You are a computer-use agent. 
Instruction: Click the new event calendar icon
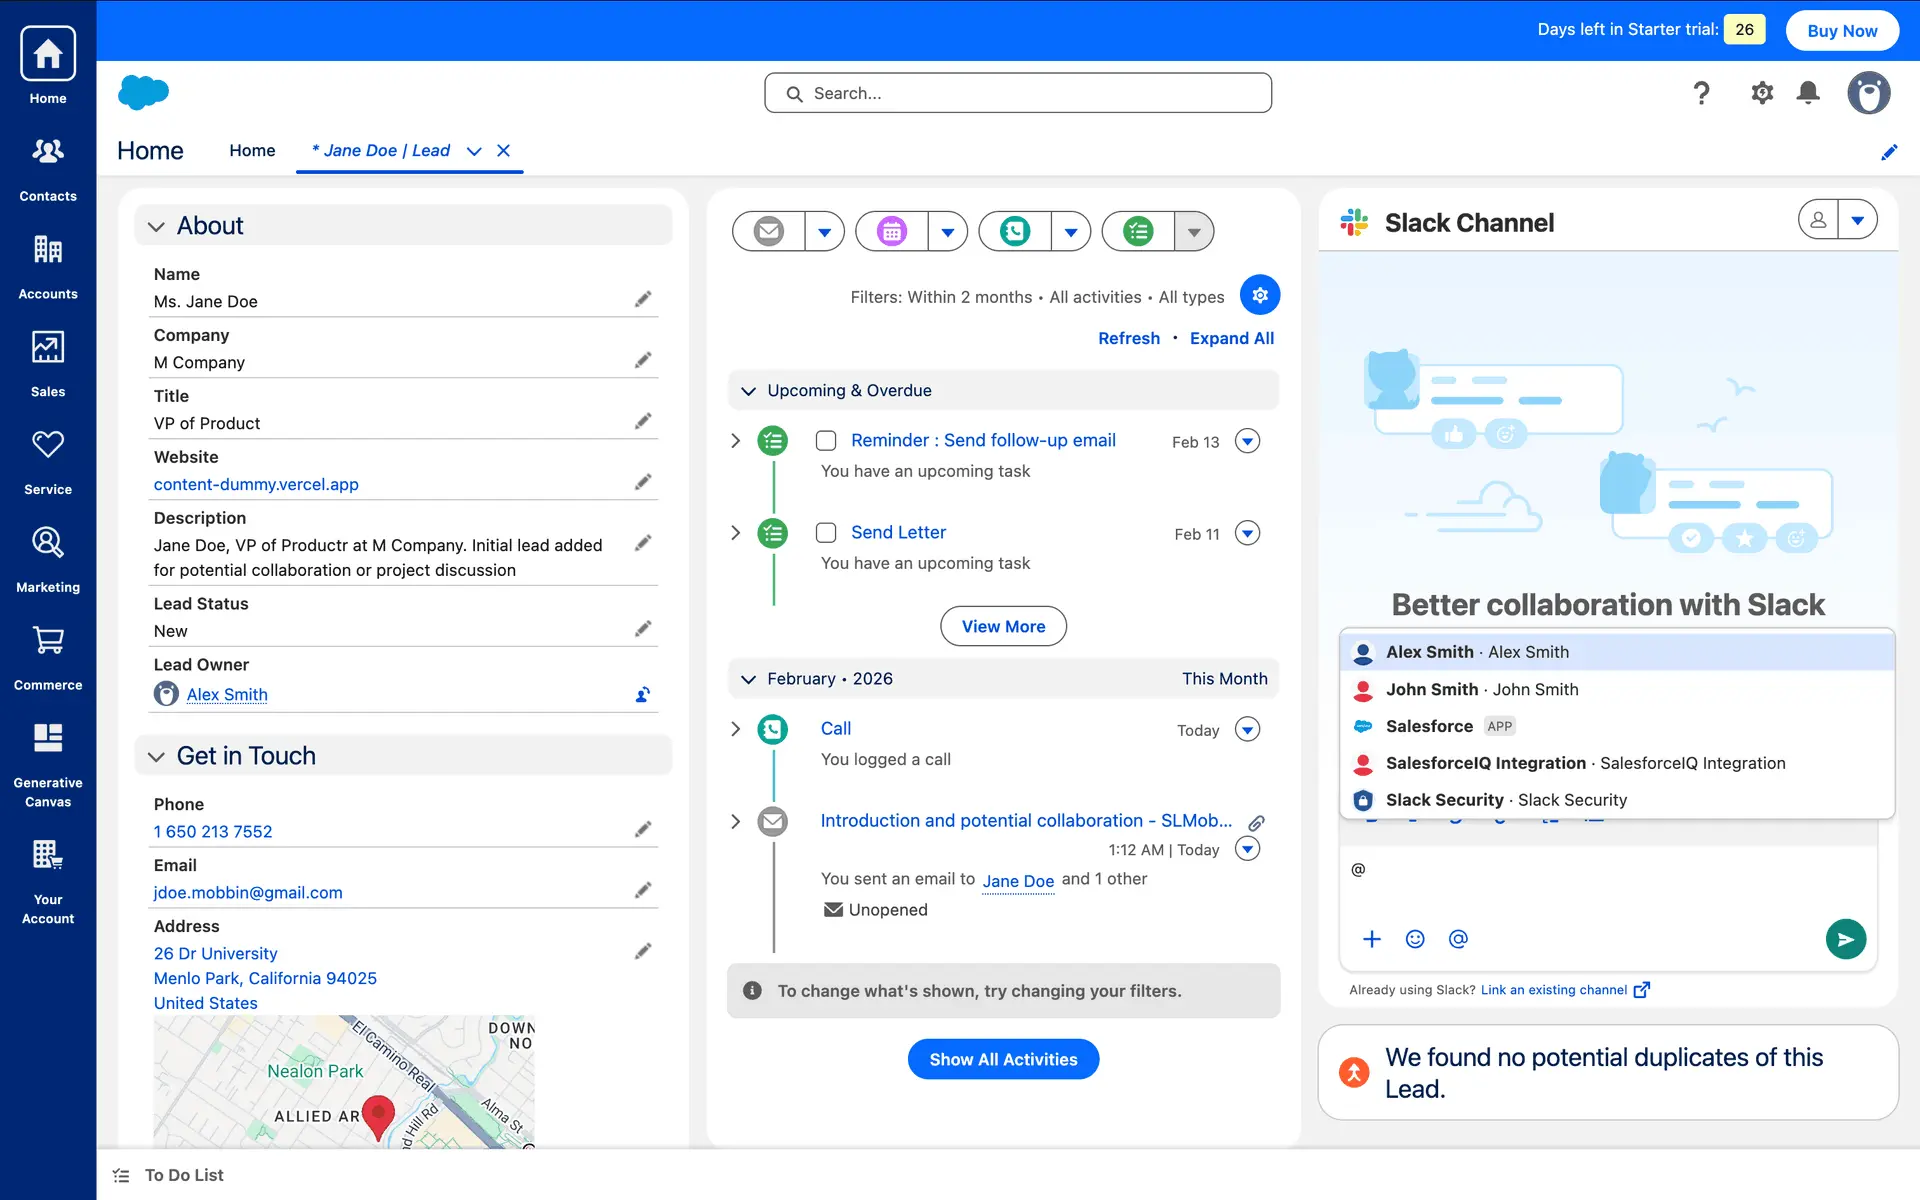click(892, 232)
